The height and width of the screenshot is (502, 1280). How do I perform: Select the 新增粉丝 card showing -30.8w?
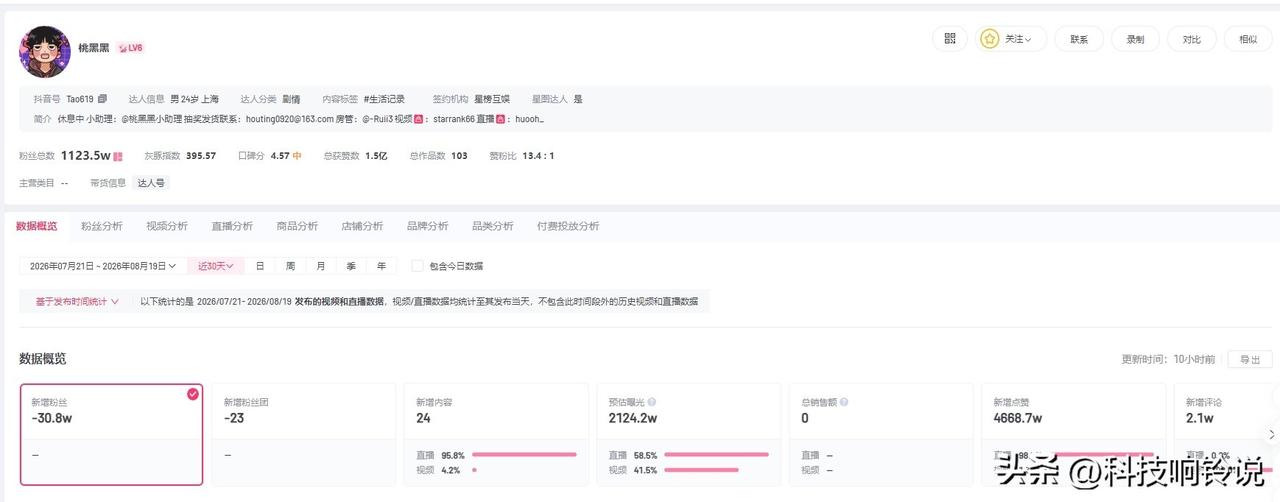(x=111, y=435)
